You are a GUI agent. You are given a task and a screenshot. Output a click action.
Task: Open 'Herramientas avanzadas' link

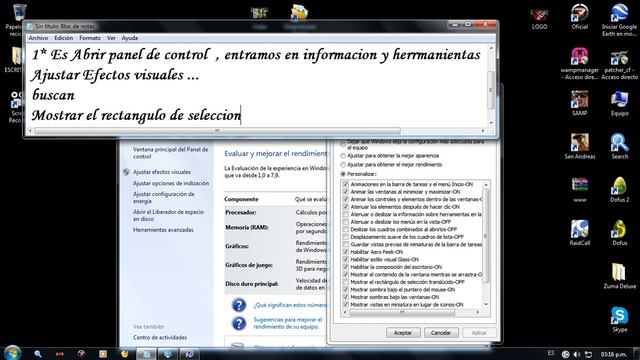[x=163, y=230]
